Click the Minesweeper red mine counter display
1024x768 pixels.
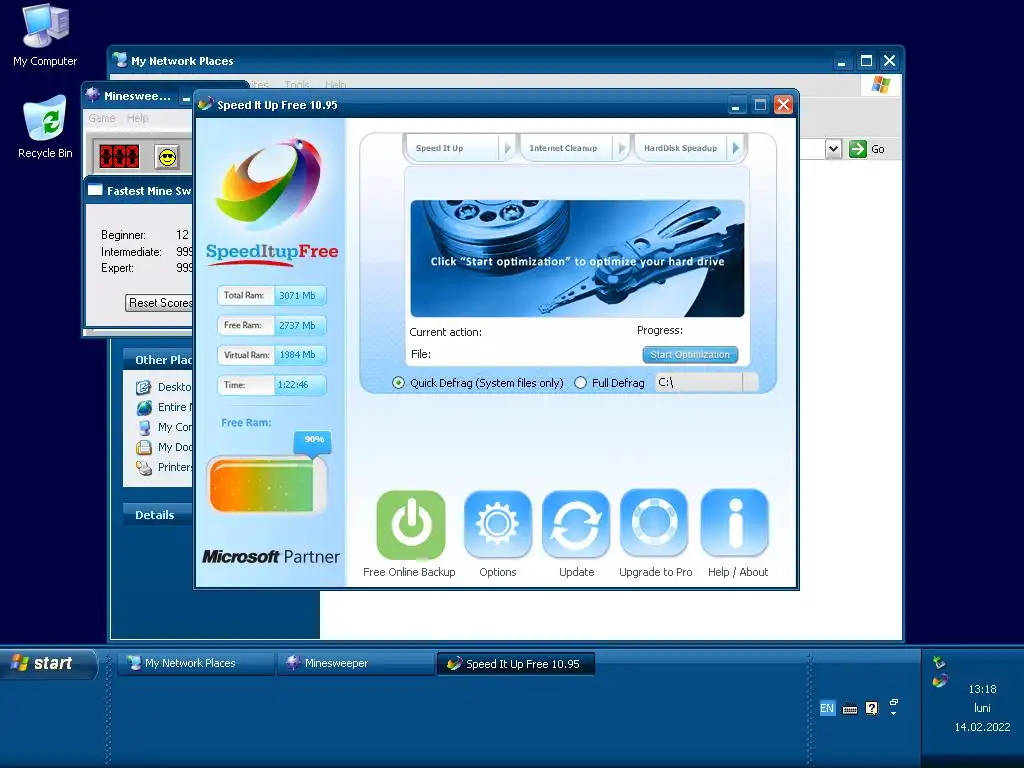(x=119, y=157)
